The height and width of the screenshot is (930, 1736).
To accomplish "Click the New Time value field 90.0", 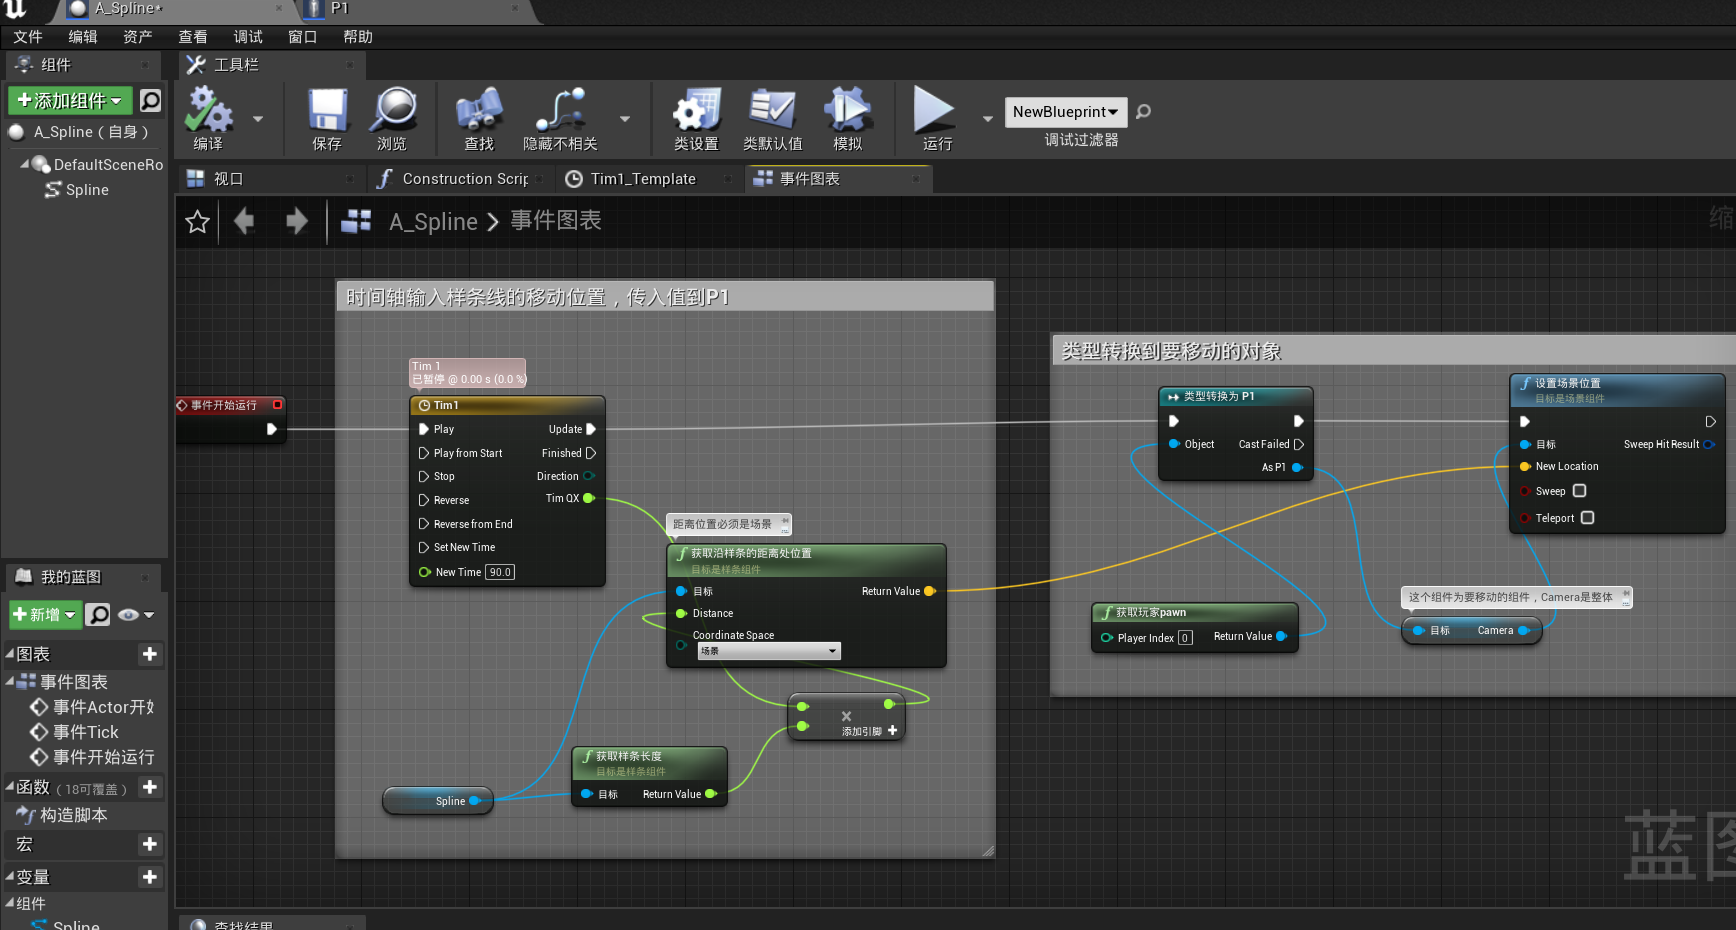I will pyautogui.click(x=500, y=572).
